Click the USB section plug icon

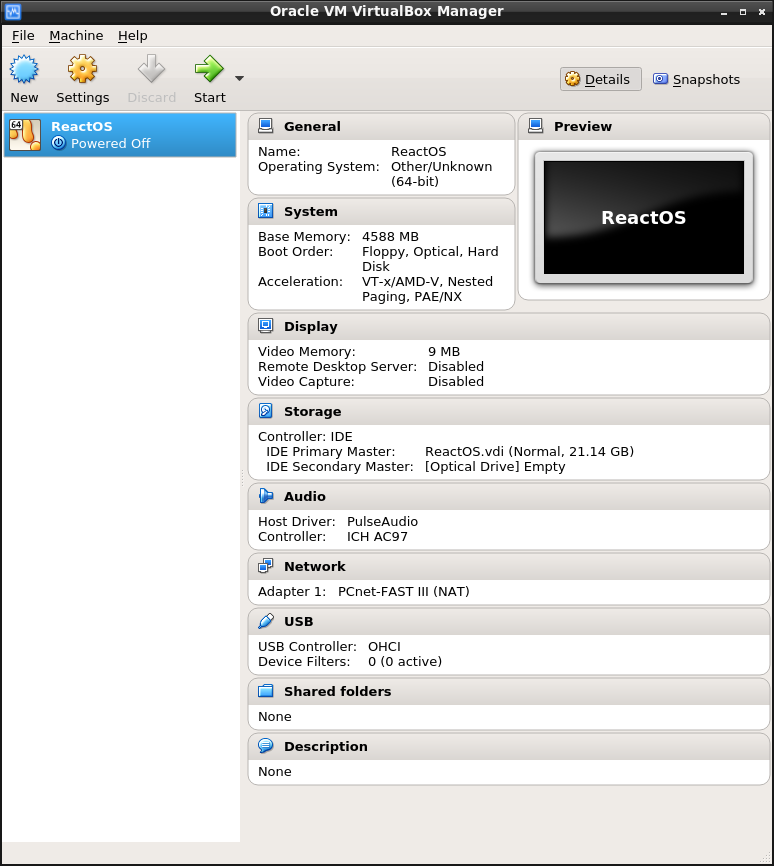click(x=266, y=621)
